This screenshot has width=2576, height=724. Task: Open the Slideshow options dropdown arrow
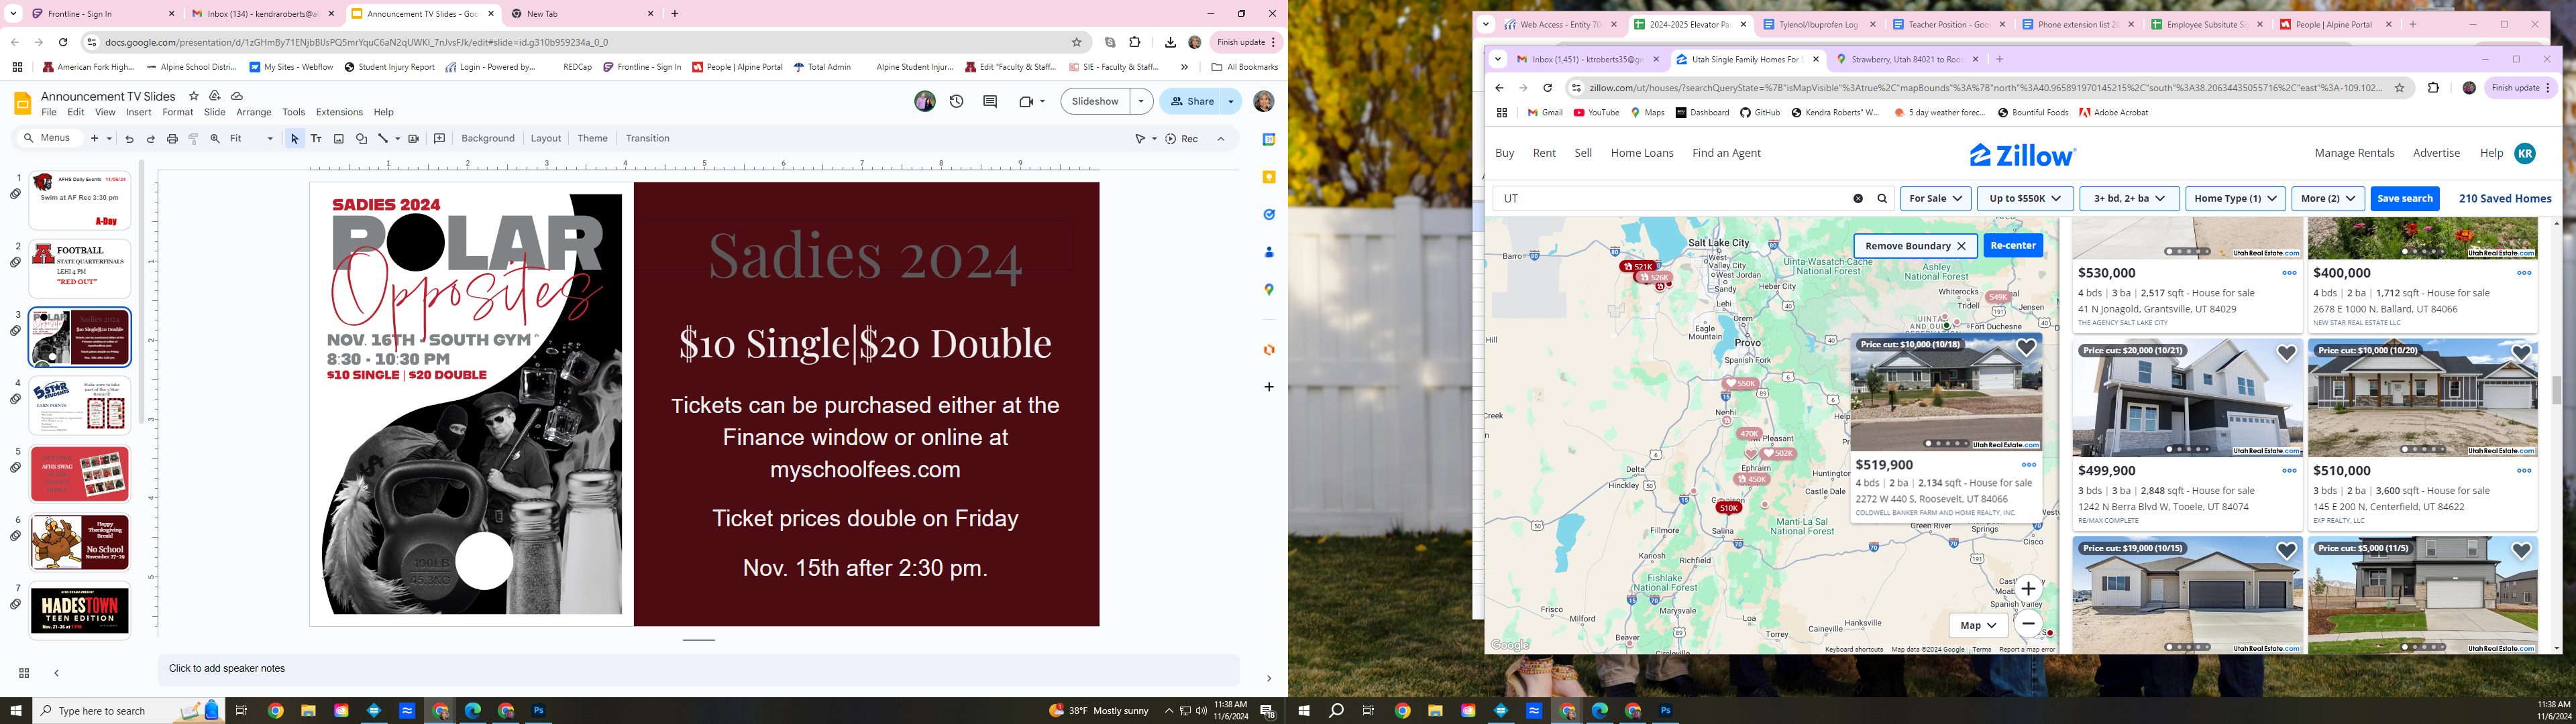point(1141,101)
